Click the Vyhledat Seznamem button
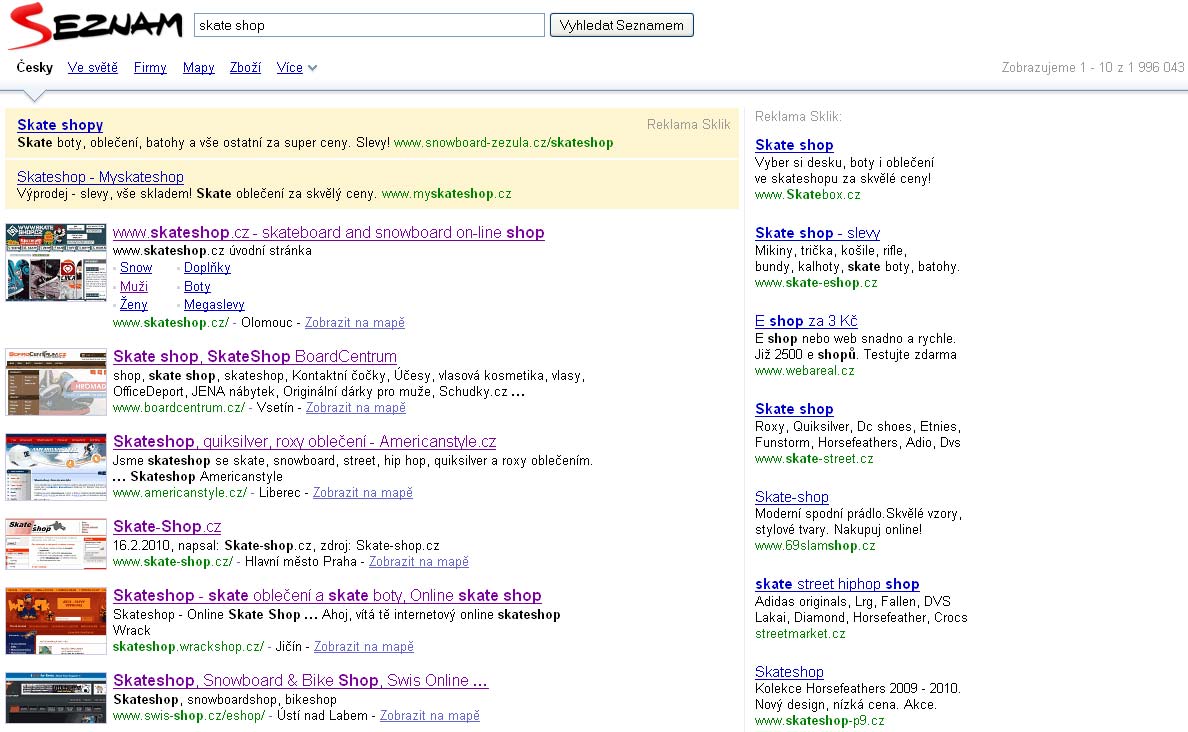 pyautogui.click(x=621, y=25)
